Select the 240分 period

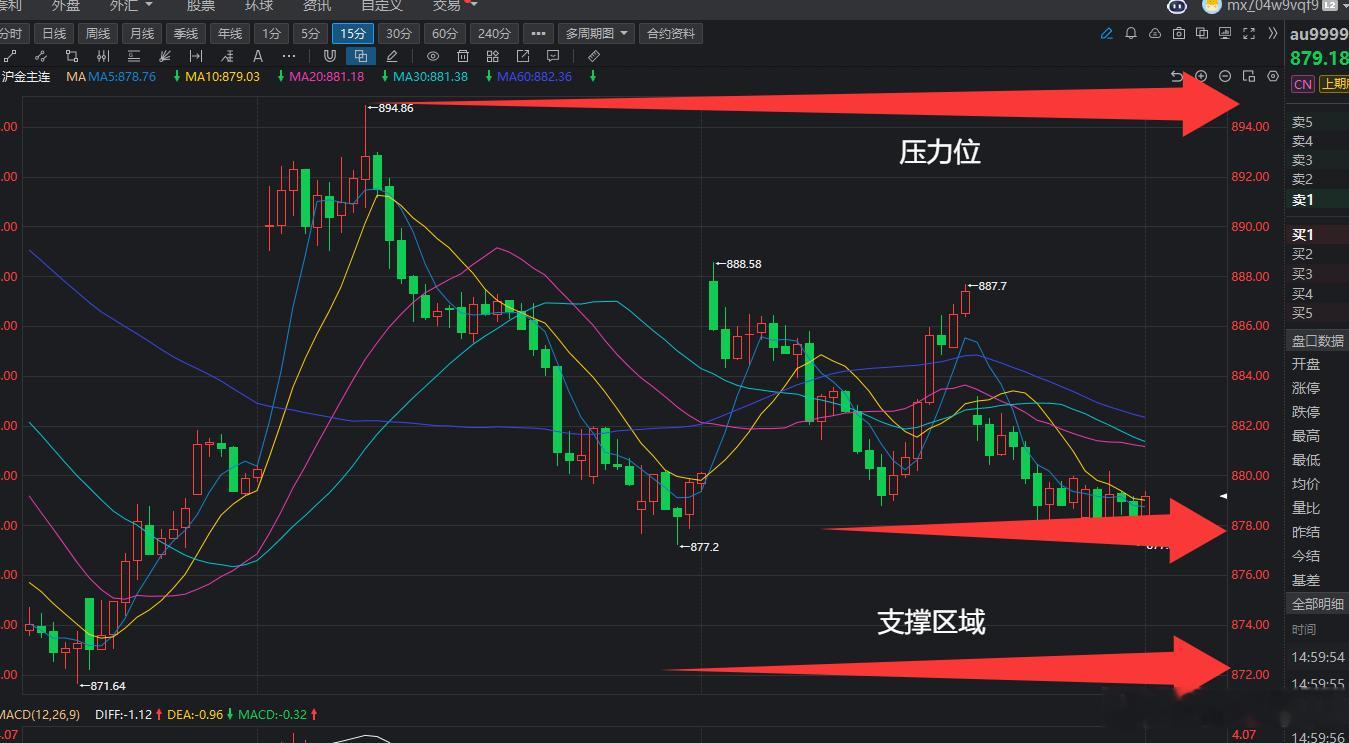click(495, 33)
